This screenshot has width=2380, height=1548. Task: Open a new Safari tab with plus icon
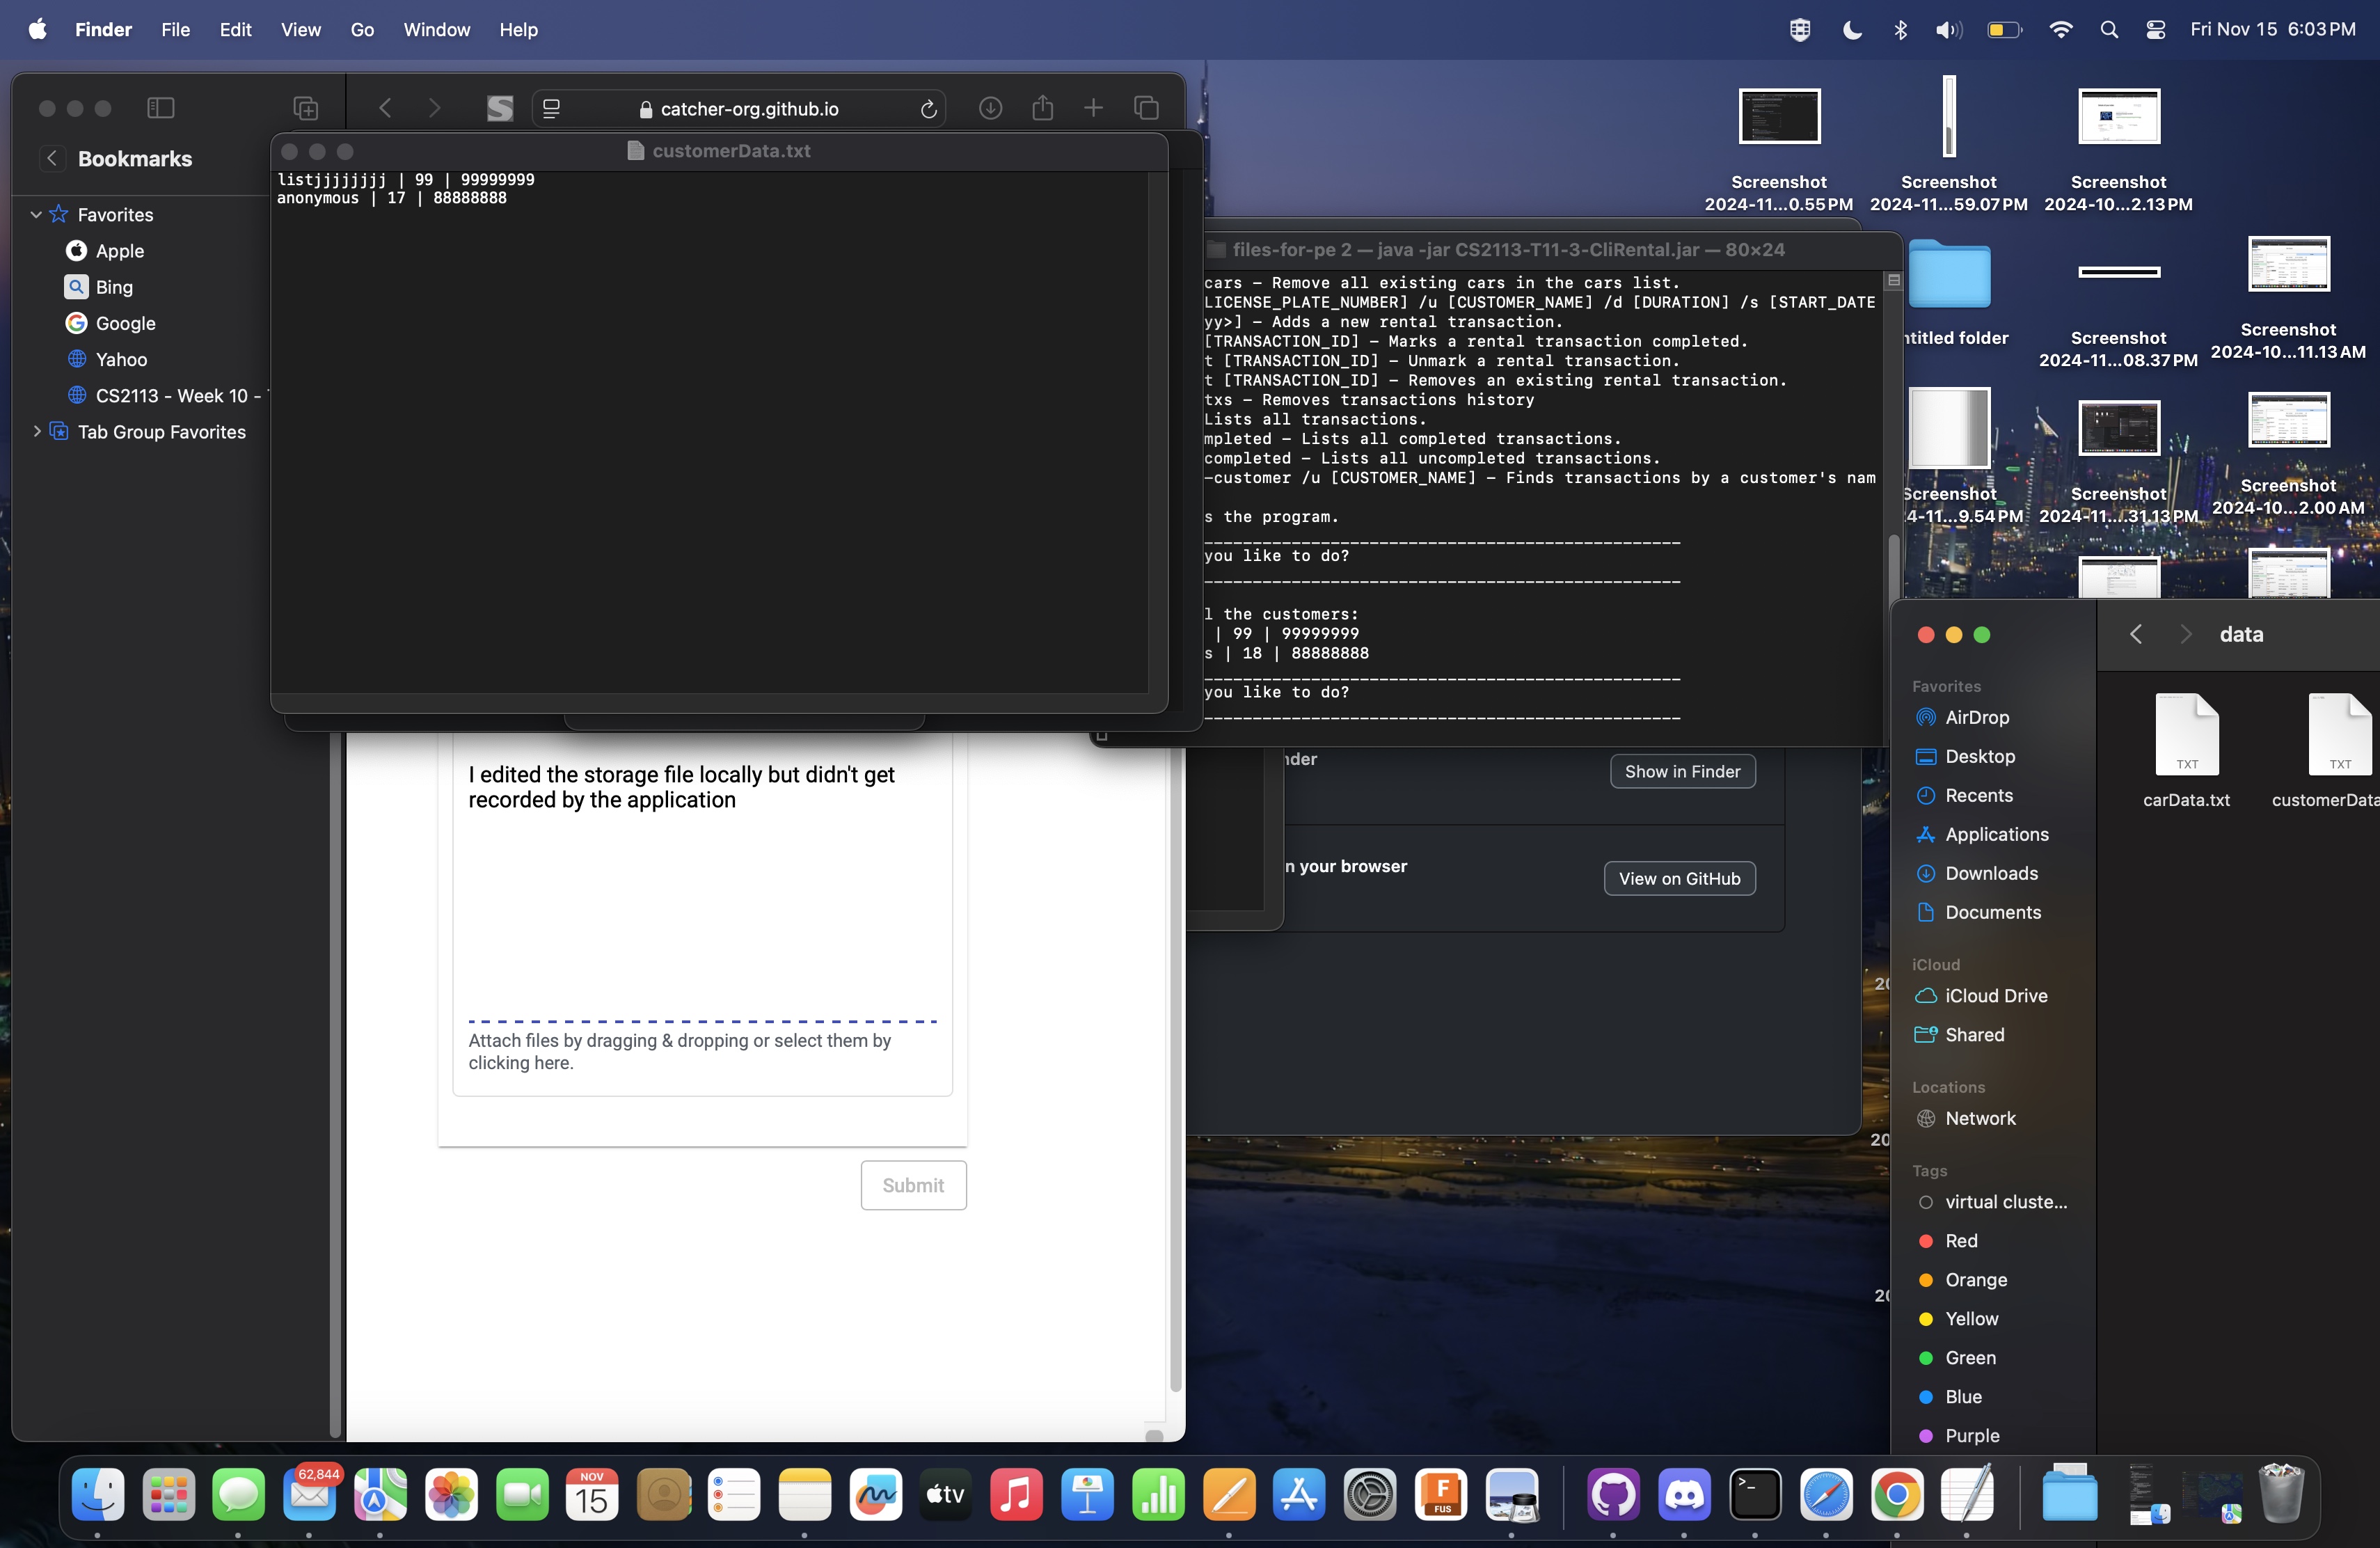click(1093, 108)
